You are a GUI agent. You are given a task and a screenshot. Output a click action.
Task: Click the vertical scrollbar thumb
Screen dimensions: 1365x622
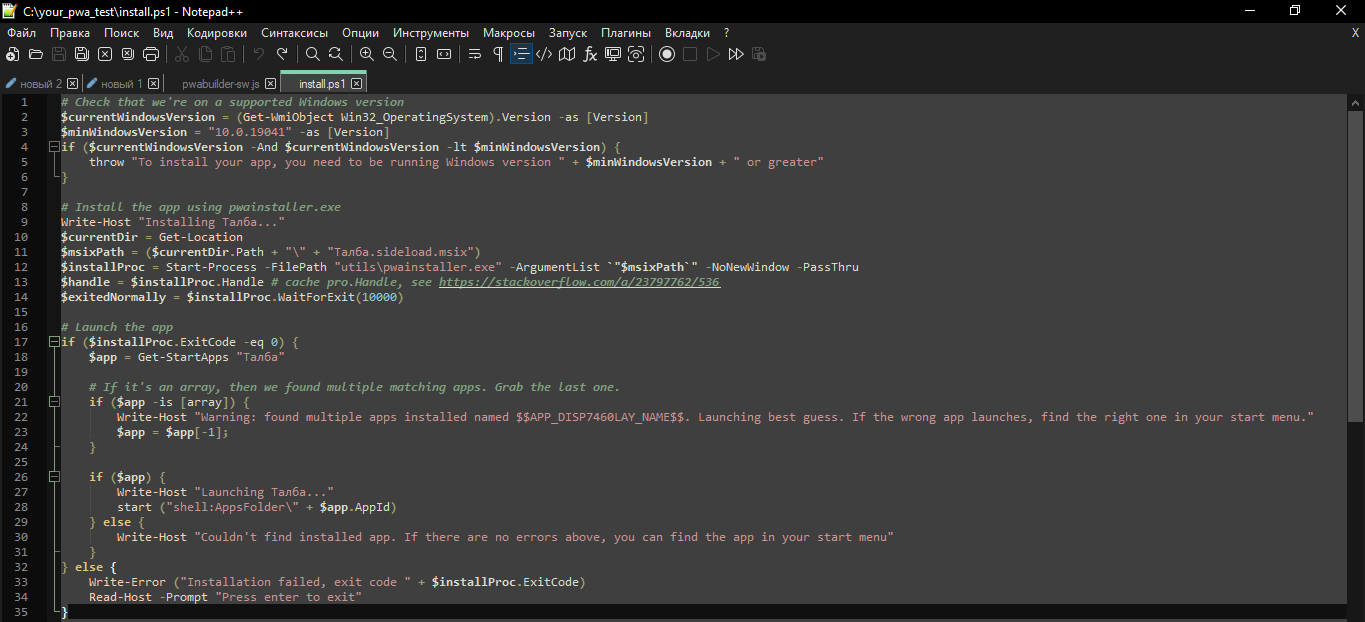pos(1356,265)
